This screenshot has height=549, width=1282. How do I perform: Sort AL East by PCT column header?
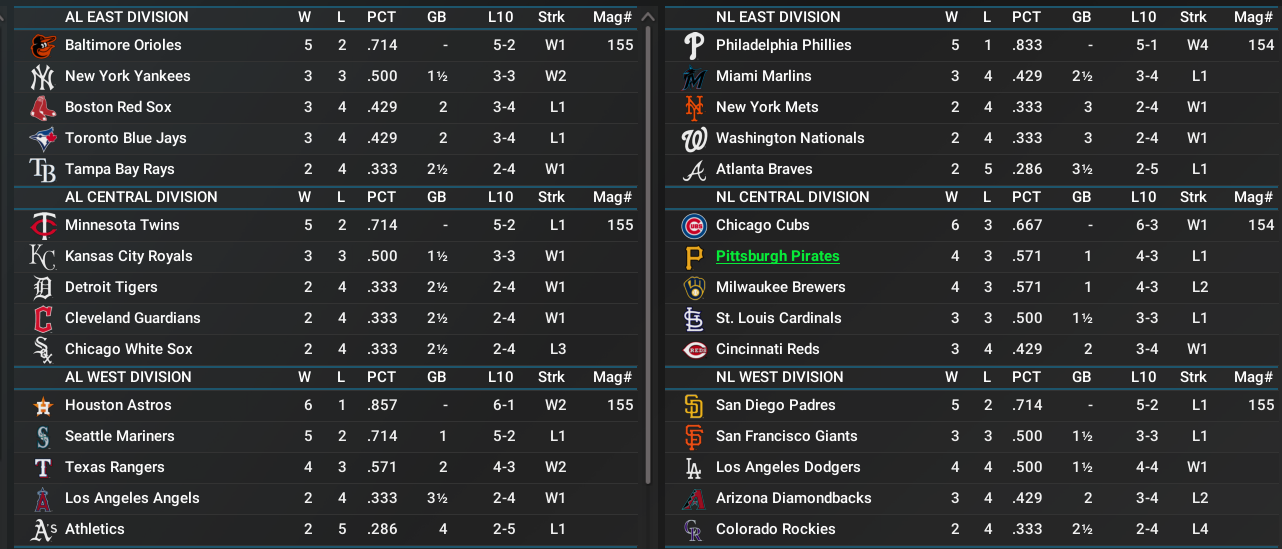click(381, 17)
